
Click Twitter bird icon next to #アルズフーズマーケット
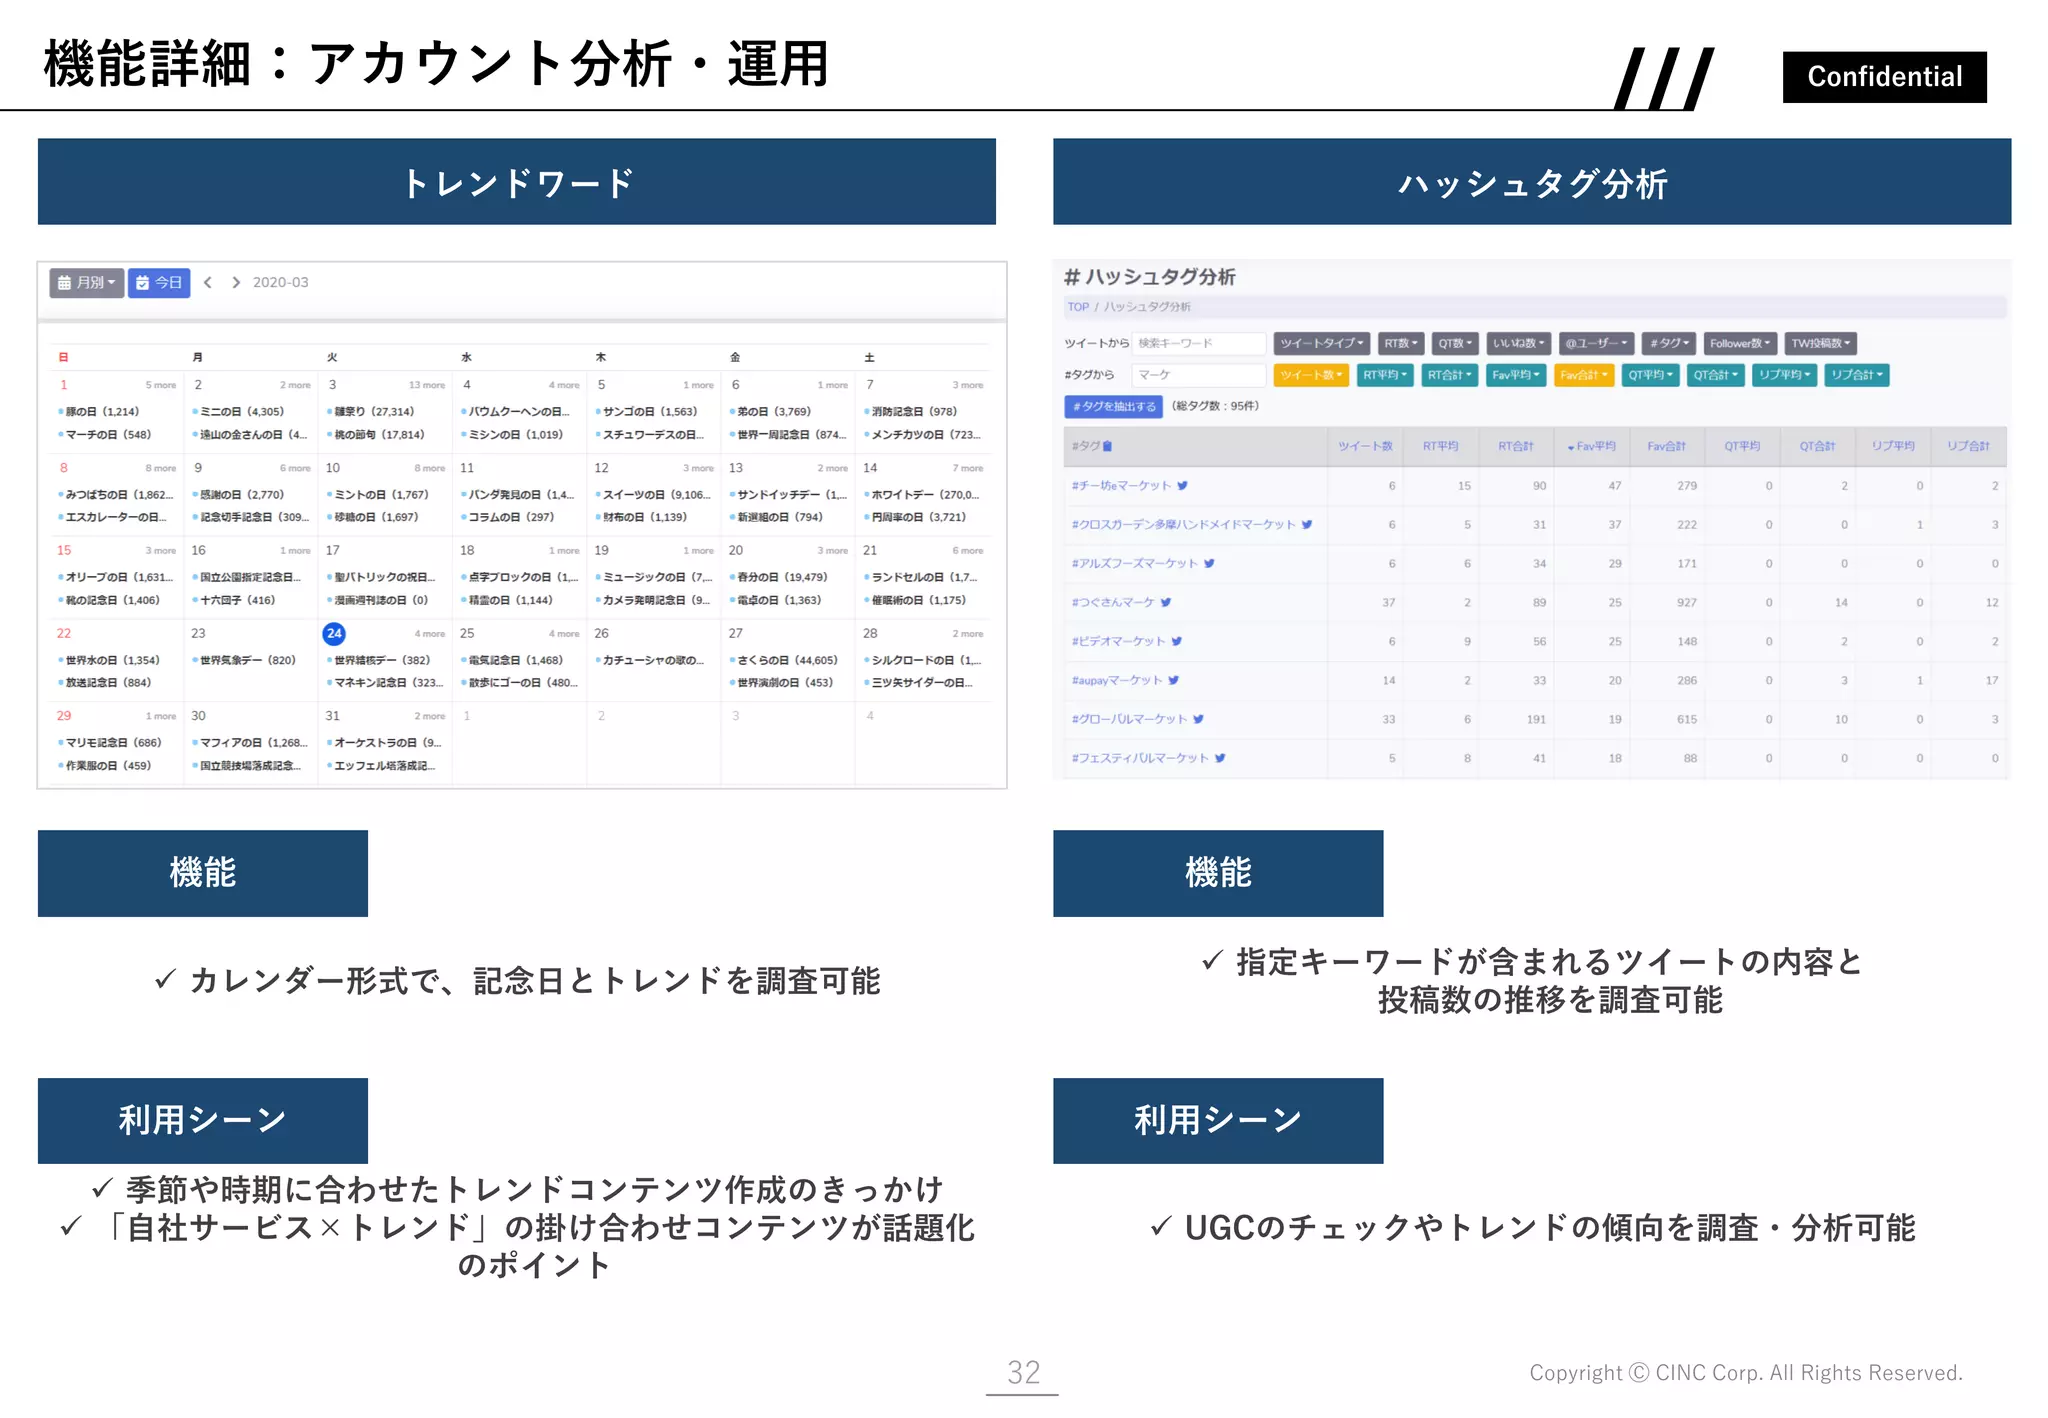(x=1209, y=564)
